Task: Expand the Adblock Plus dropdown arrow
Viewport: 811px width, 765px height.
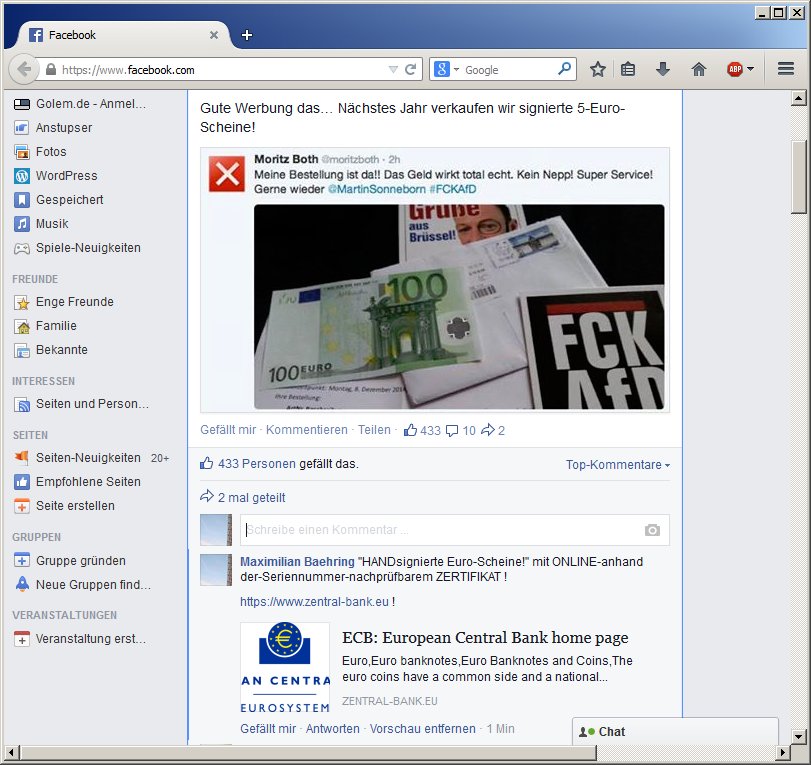Action: [x=750, y=69]
